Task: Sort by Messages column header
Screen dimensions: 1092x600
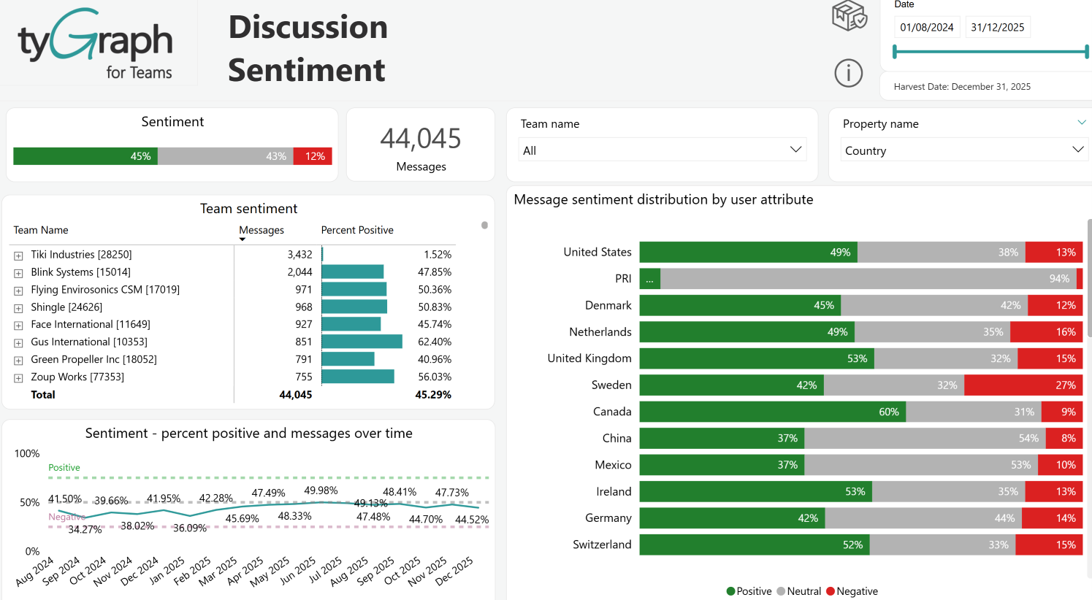Action: [x=261, y=230]
